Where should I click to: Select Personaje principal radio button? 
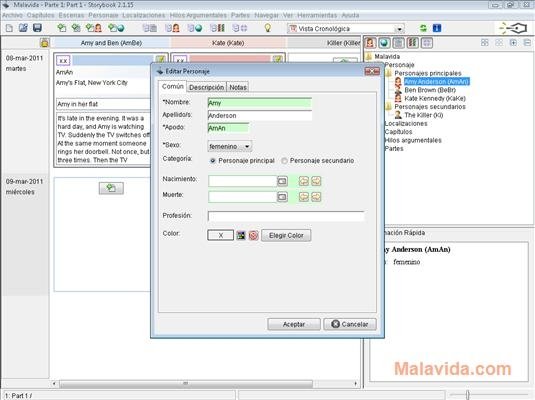213,160
